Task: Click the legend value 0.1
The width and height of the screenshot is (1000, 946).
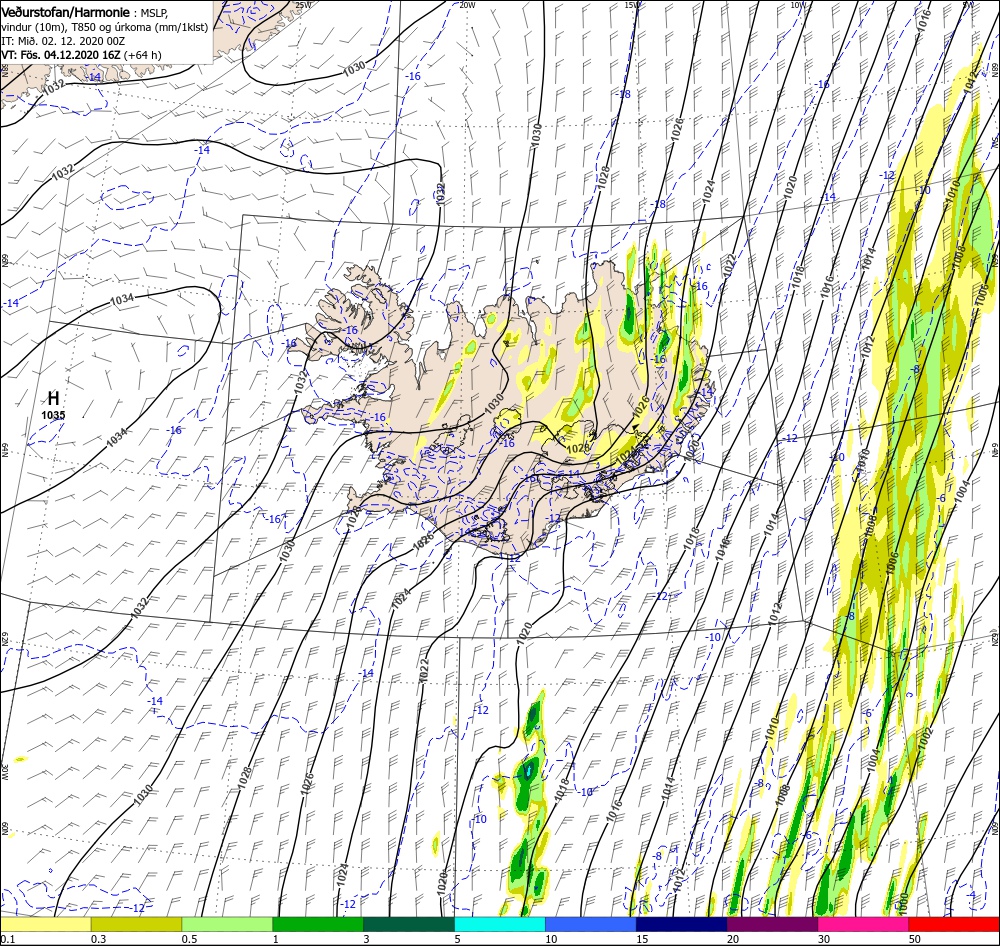Action: (8, 938)
